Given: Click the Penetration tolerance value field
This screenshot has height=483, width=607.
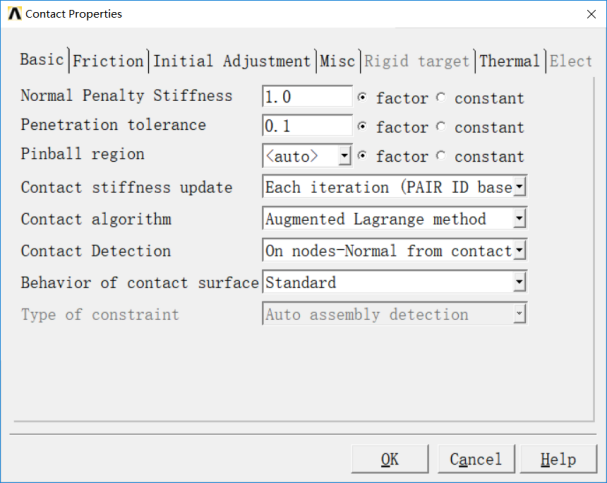Looking at the screenshot, I should (306, 127).
